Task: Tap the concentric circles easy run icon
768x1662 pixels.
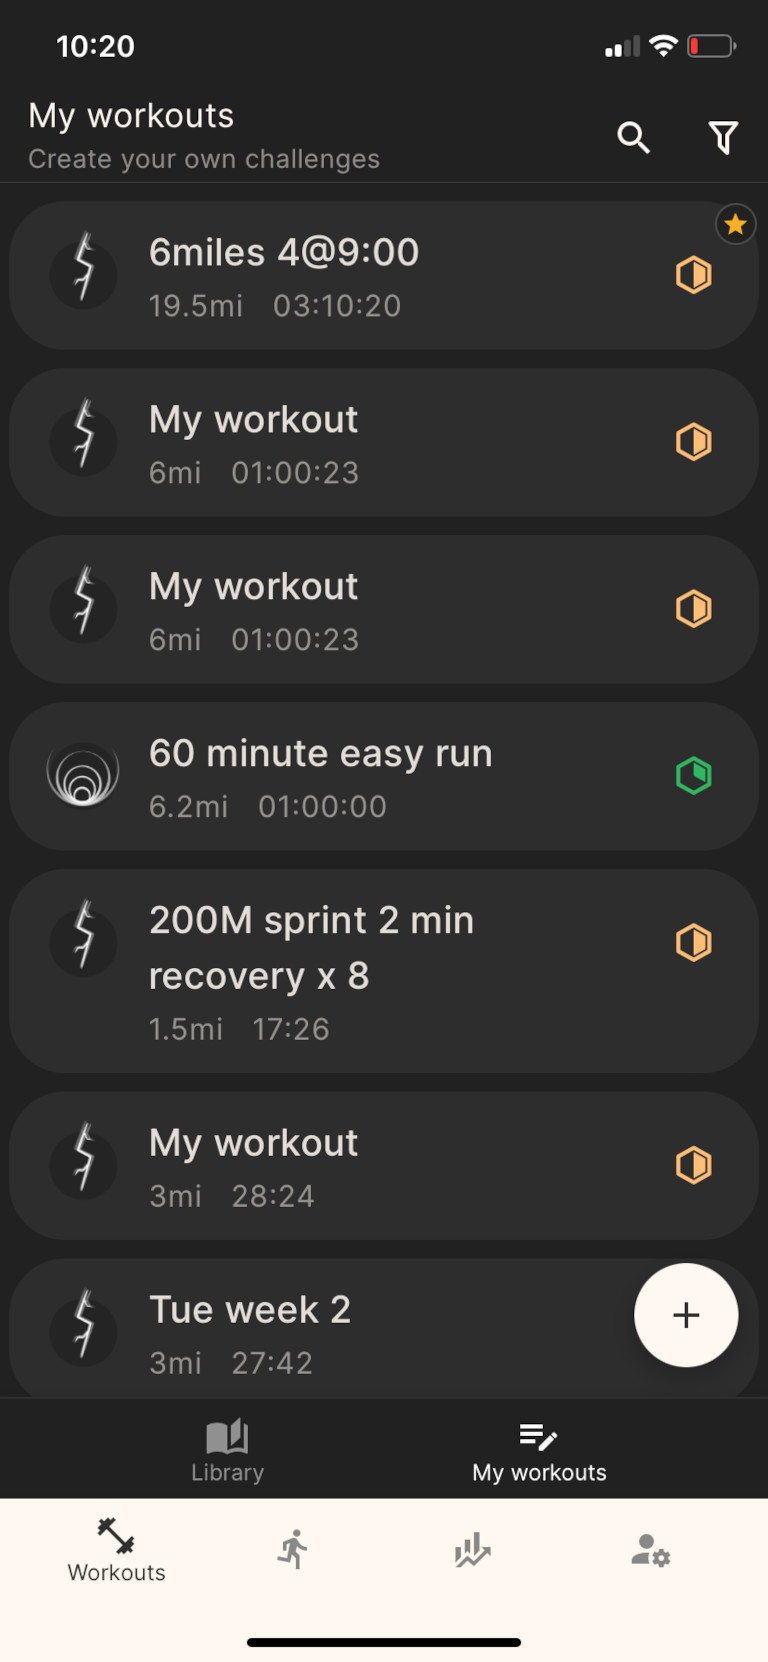Action: (83, 775)
